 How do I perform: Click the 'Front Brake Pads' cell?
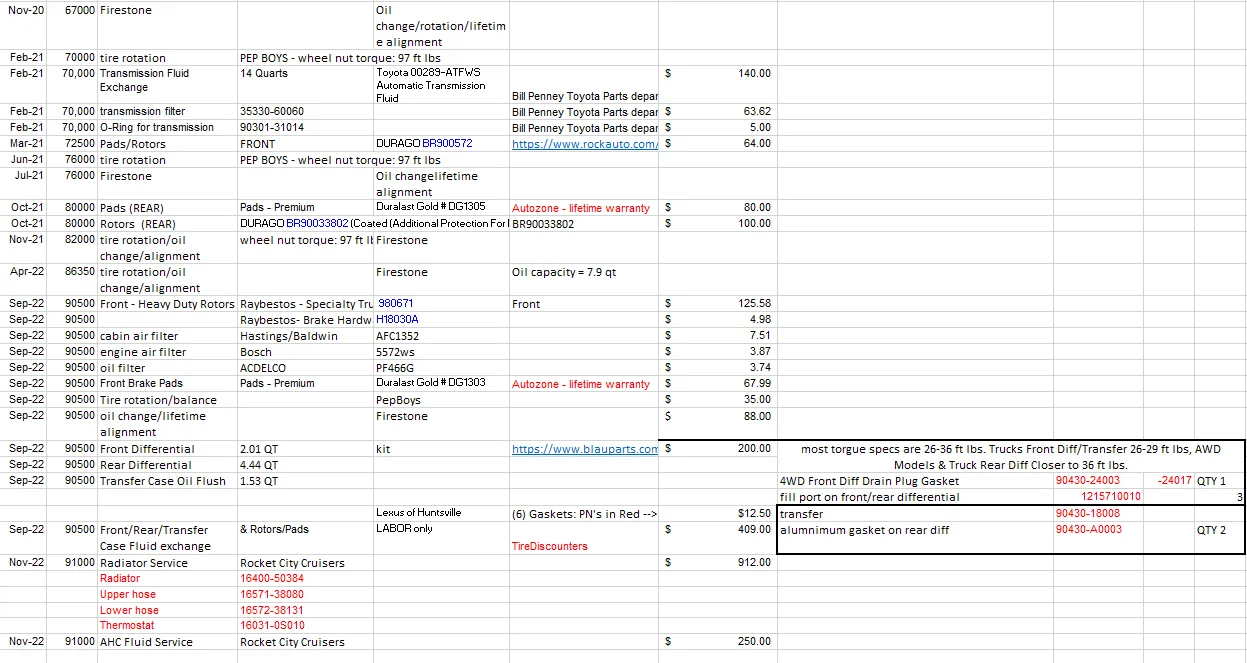tap(167, 383)
